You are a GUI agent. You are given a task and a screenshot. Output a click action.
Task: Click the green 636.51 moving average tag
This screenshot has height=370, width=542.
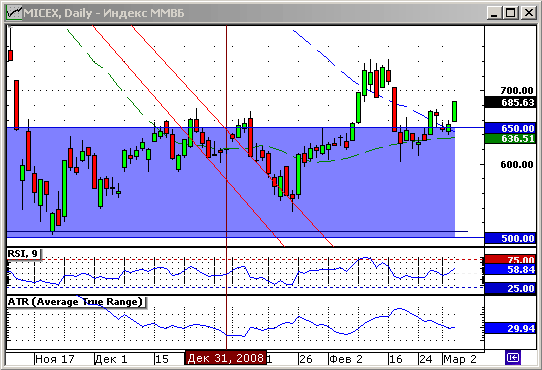511,139
